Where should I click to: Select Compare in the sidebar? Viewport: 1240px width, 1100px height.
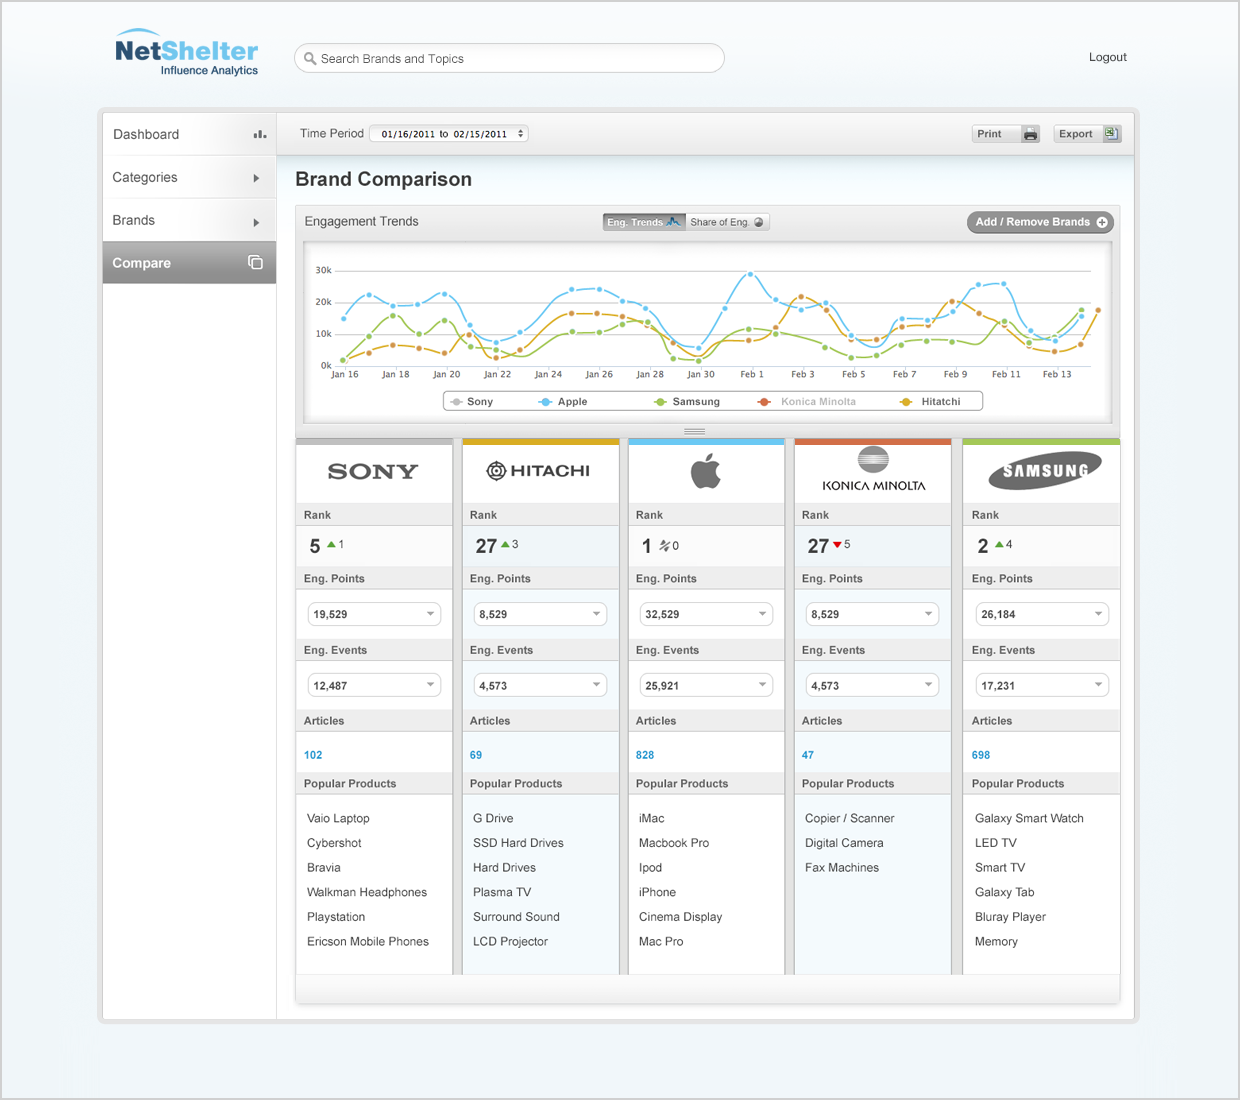click(x=189, y=263)
